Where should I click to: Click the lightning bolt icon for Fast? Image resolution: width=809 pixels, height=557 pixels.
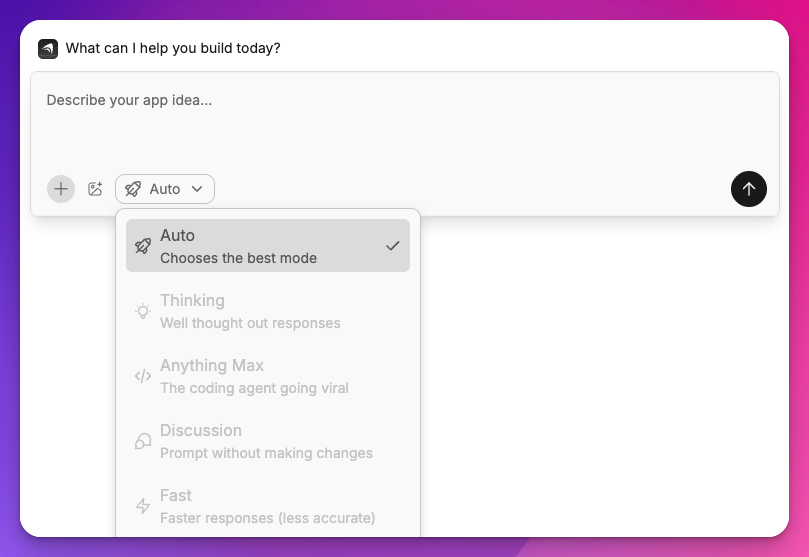point(143,506)
